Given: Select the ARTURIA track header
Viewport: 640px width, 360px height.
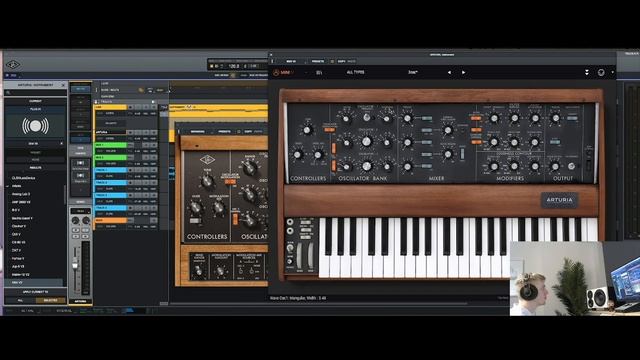Looking at the screenshot, I should click(x=111, y=132).
